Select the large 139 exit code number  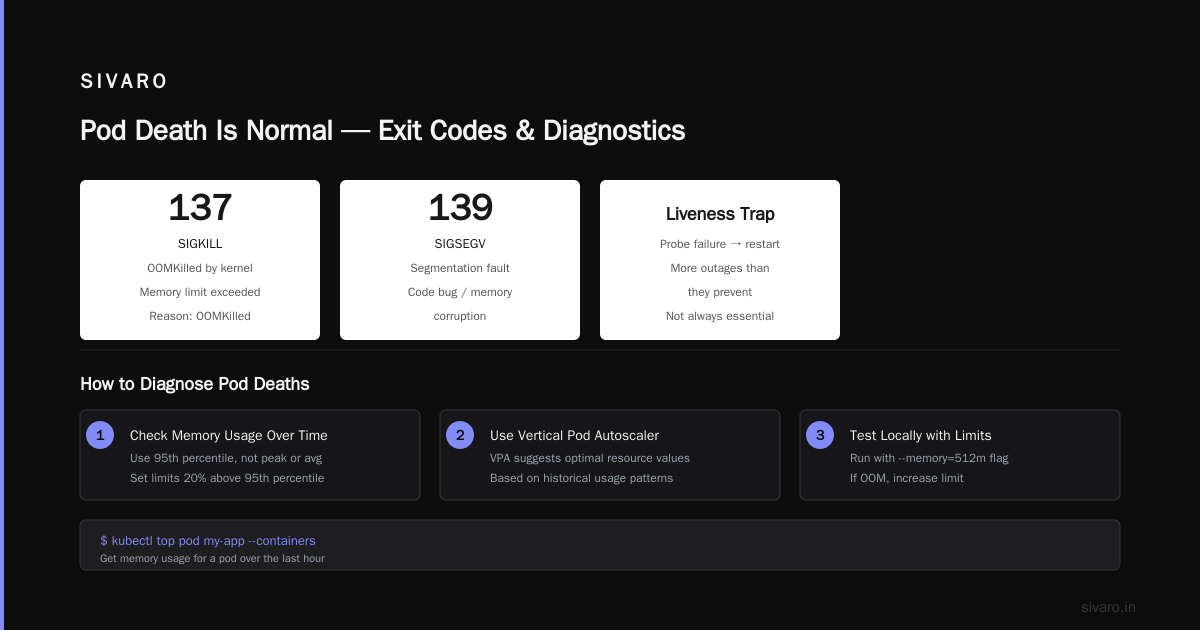(x=460, y=207)
